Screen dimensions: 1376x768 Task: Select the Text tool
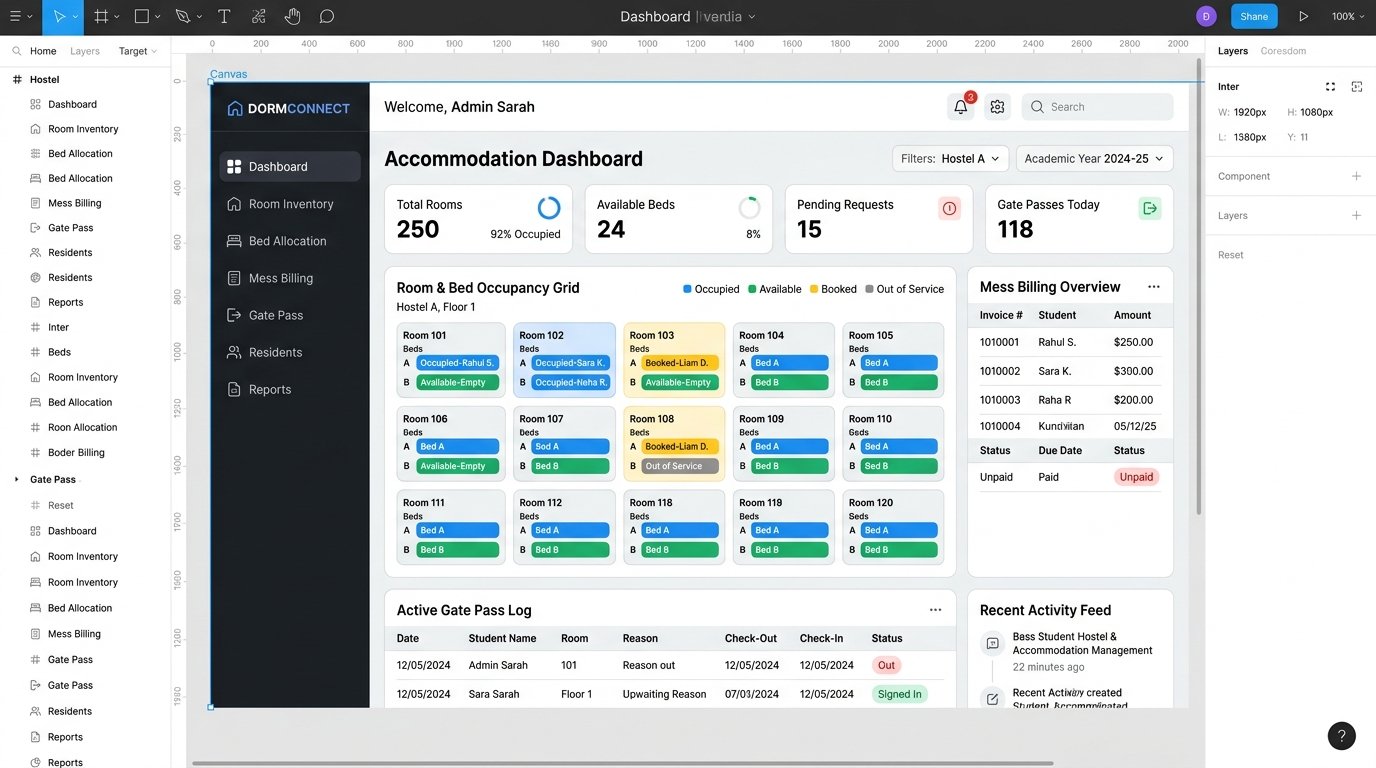tap(224, 17)
